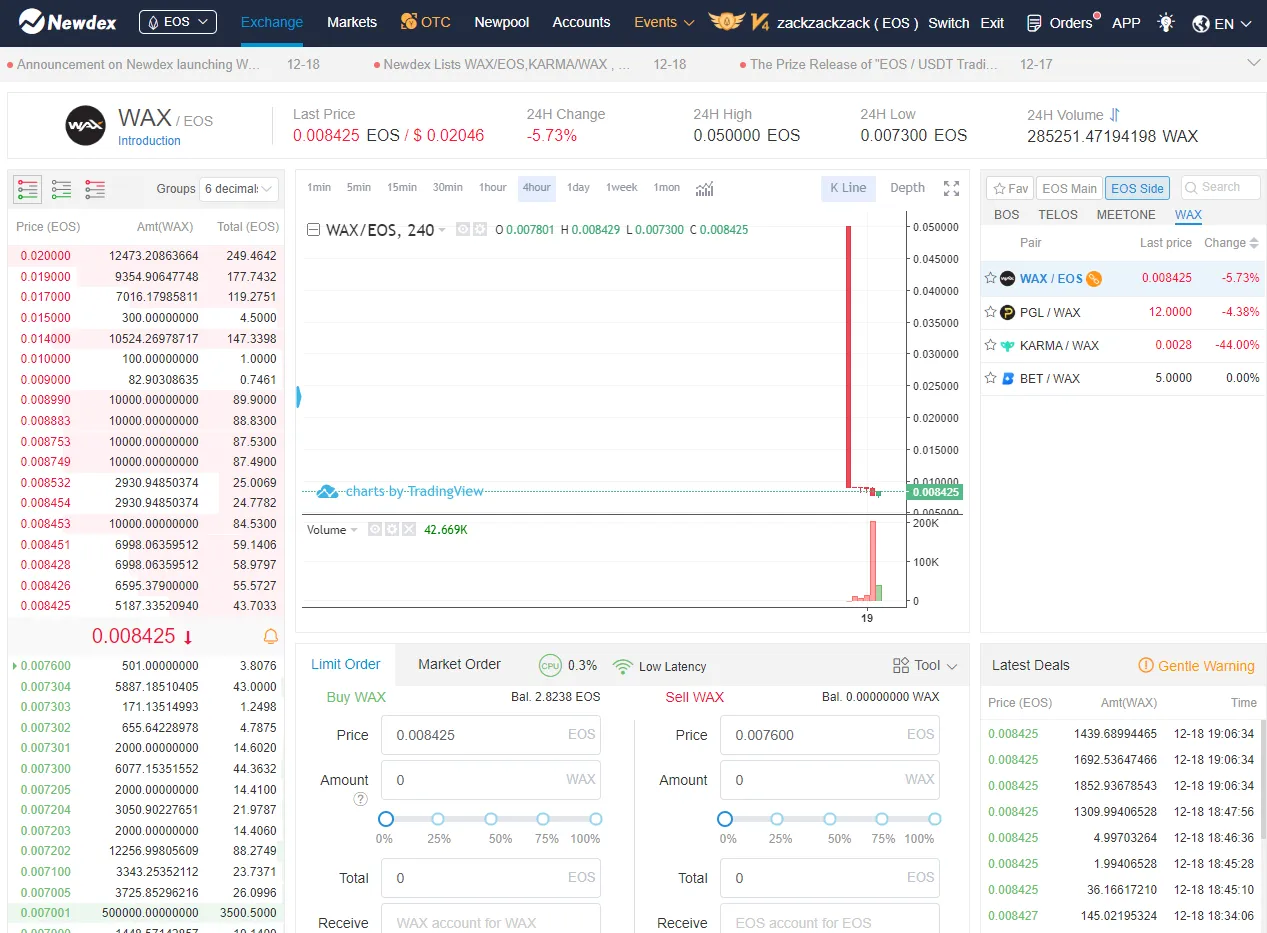Switch to Market Order tab
1267x933 pixels.
pos(459,664)
